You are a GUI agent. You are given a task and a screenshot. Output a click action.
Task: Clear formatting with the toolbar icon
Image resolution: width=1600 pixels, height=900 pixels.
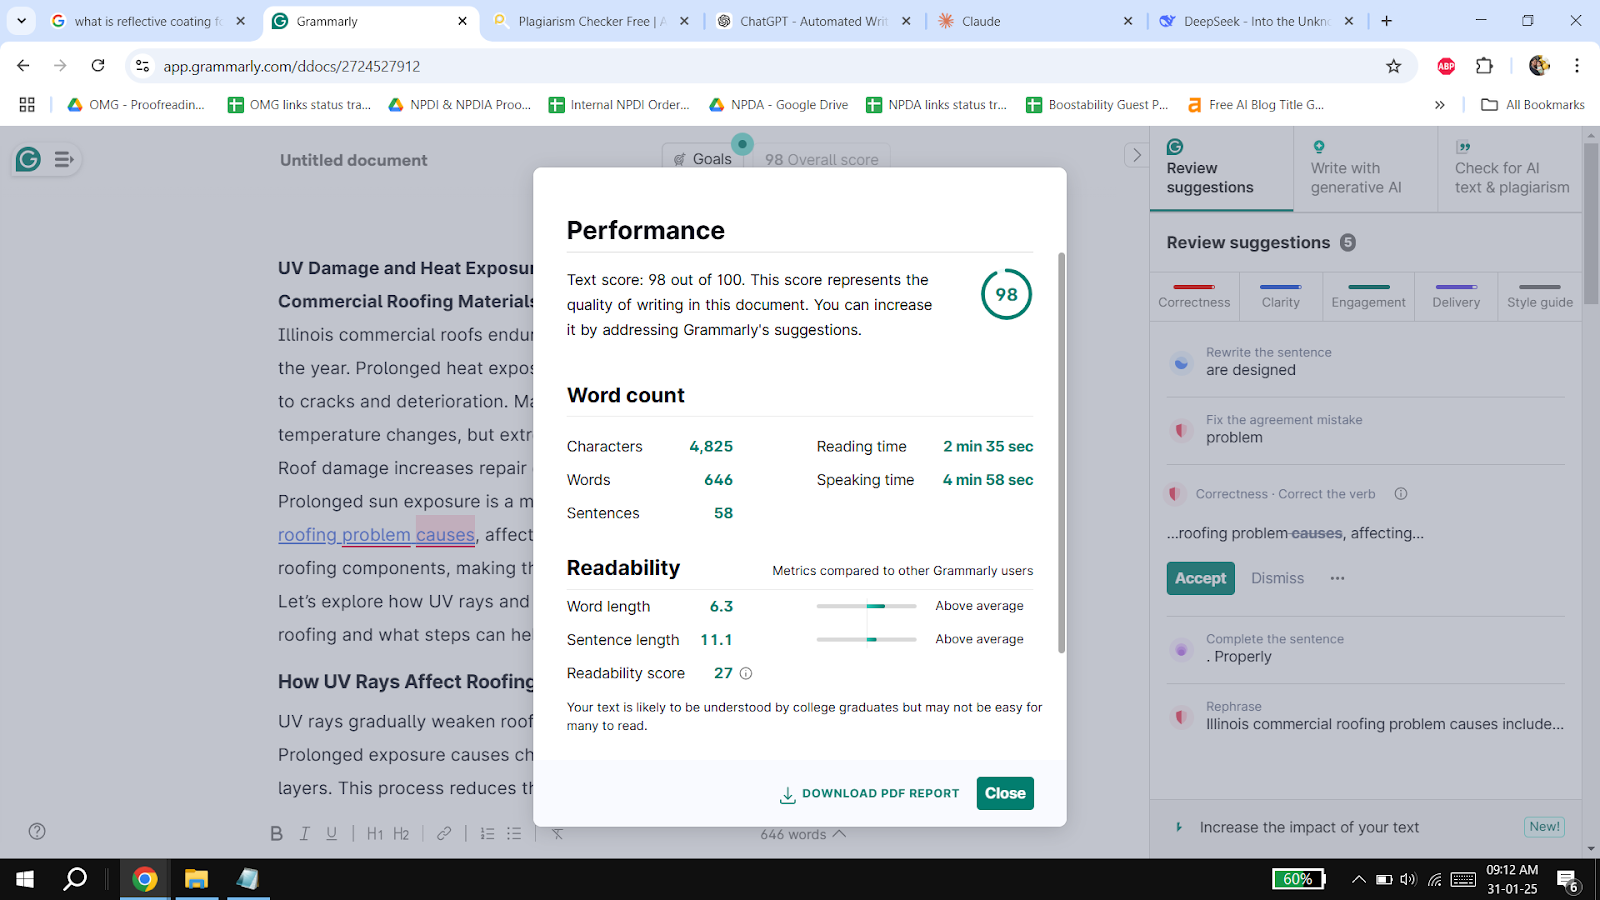[x=557, y=833]
